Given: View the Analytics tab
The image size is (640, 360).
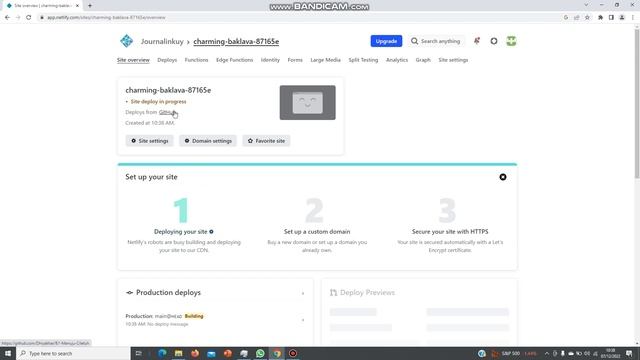Looking at the screenshot, I should pos(397,60).
